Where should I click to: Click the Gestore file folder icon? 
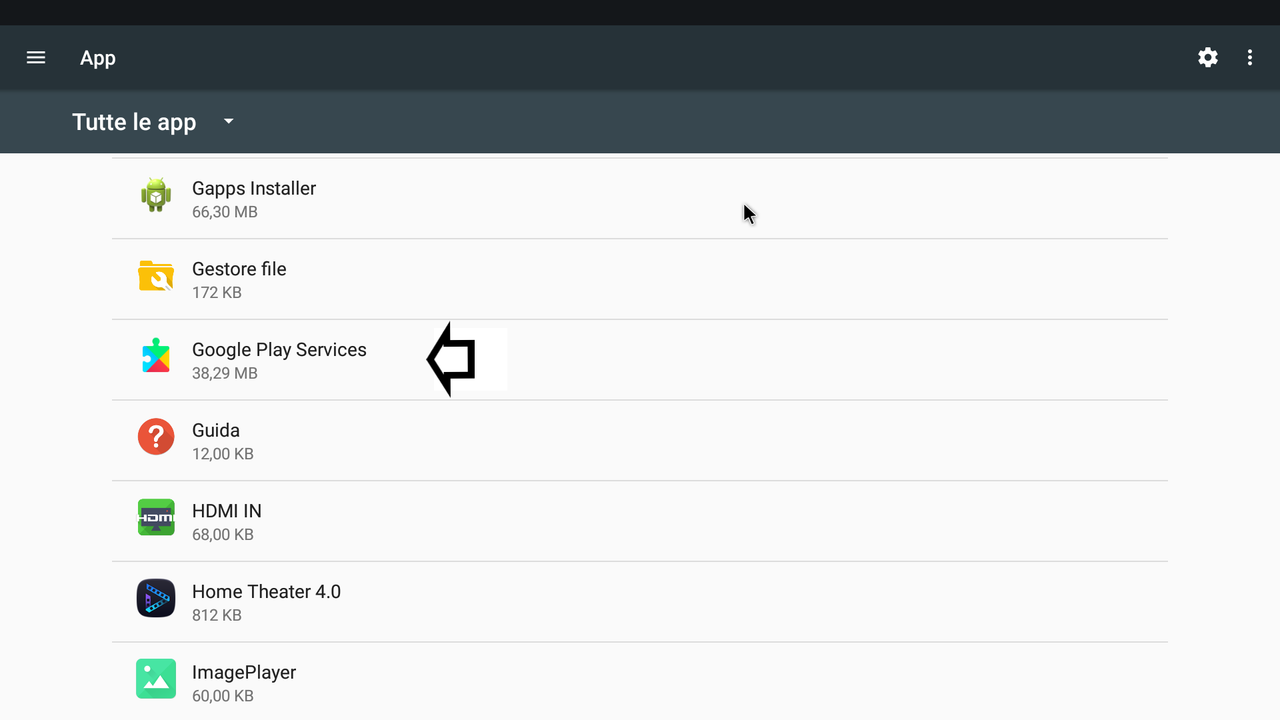coord(156,276)
